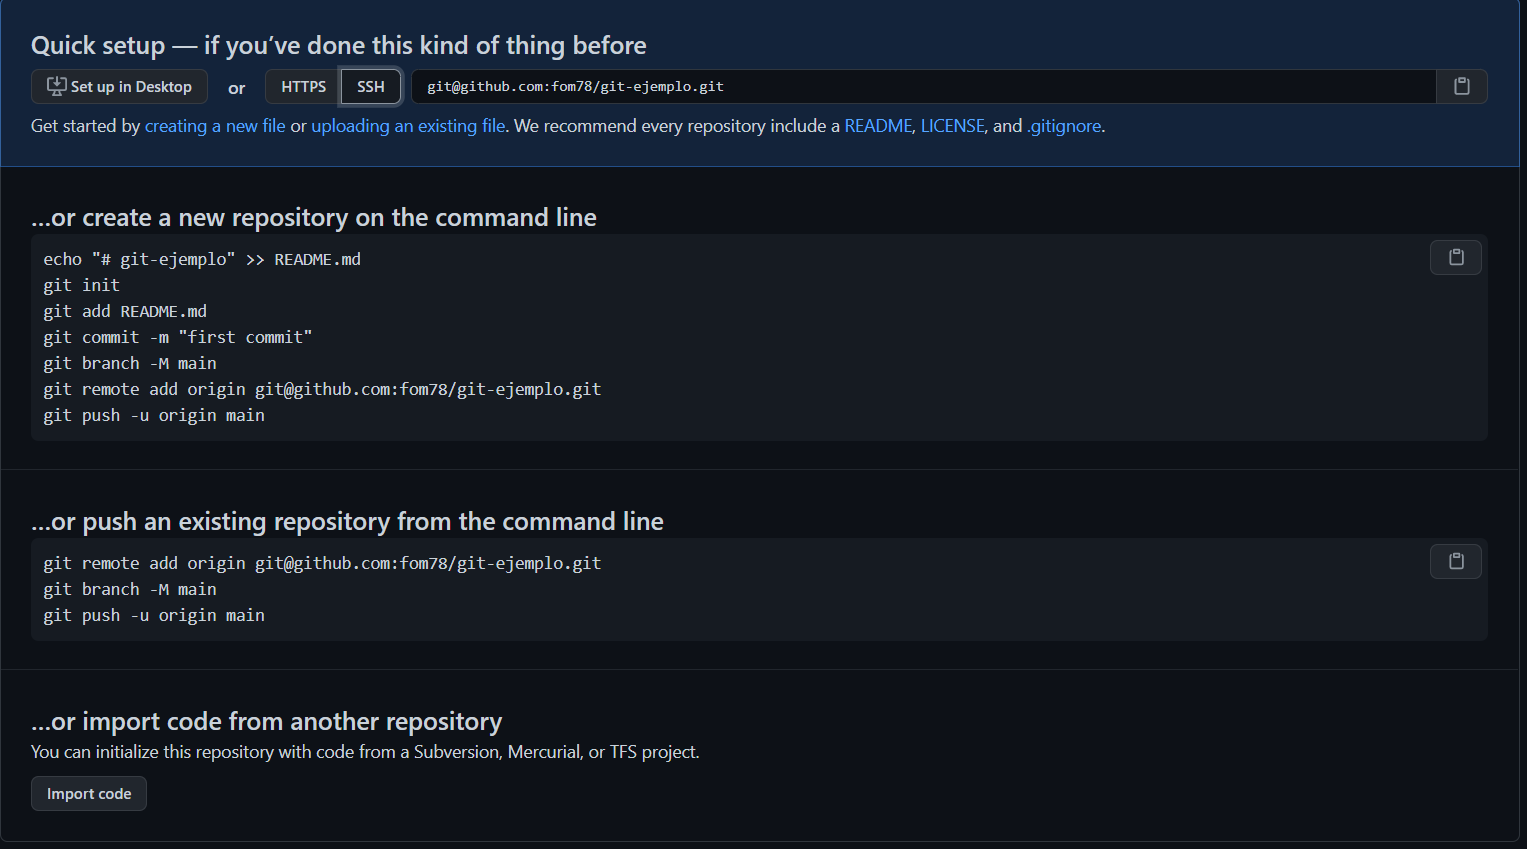Image resolution: width=1527 pixels, height=849 pixels.
Task: Click the 'git init' command line
Action: [82, 286]
